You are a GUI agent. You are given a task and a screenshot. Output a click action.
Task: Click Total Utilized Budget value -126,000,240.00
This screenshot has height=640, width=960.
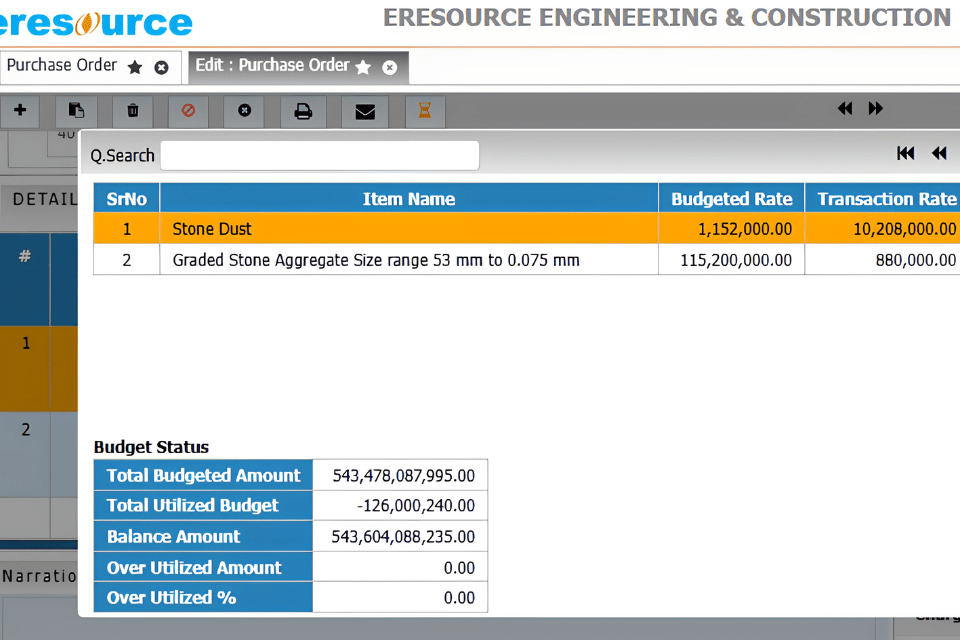click(x=400, y=505)
